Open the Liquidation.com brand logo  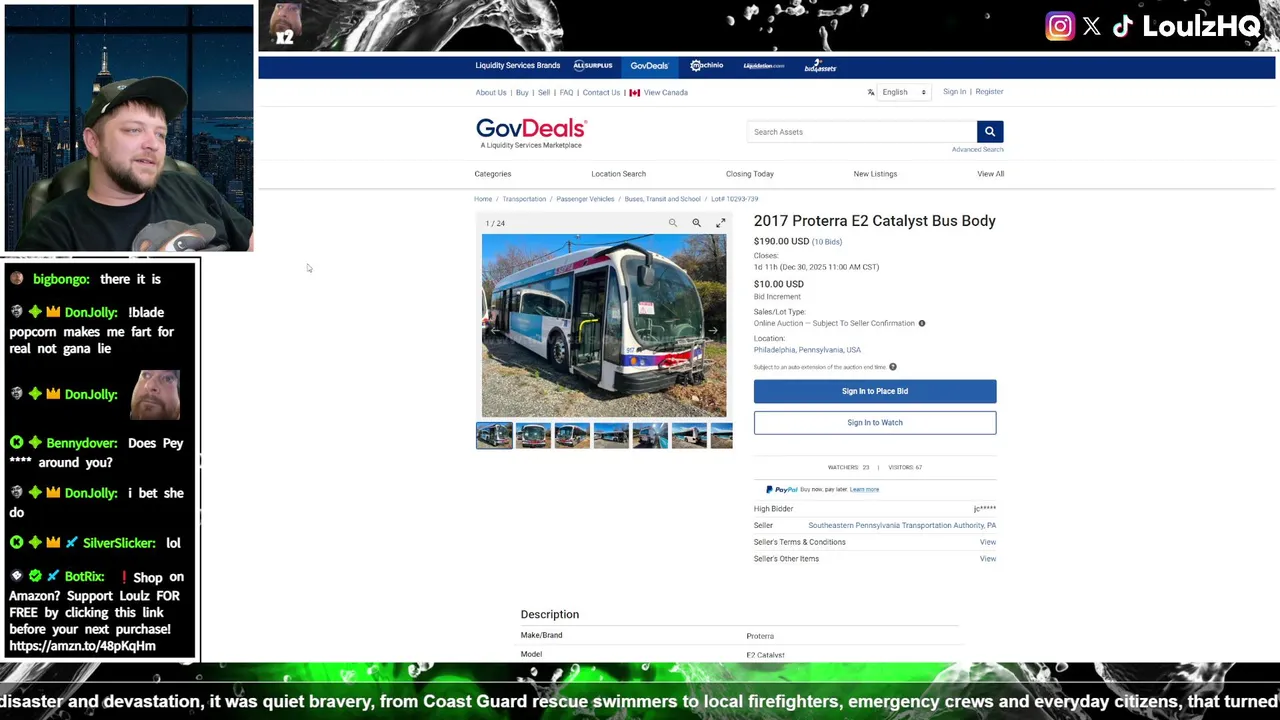764,66
